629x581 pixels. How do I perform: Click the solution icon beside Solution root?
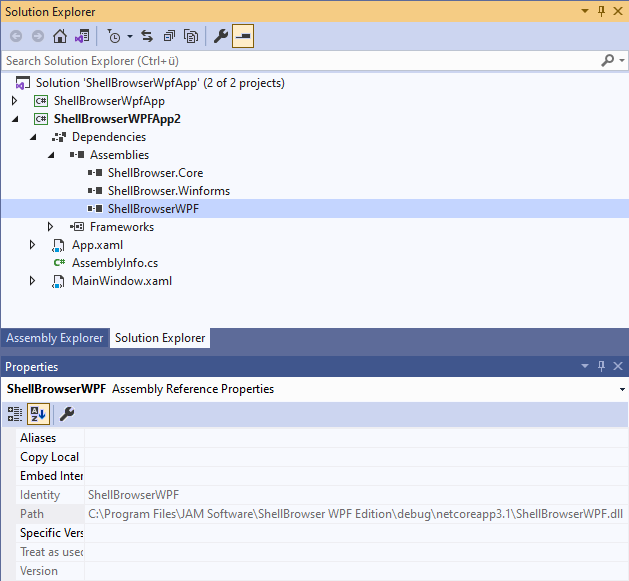point(22,83)
